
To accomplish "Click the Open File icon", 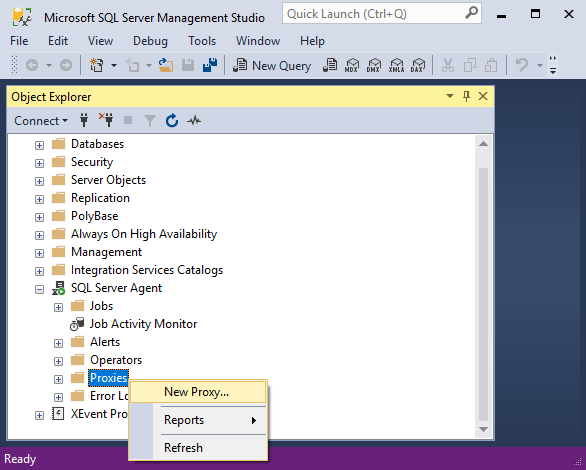I will (166, 65).
